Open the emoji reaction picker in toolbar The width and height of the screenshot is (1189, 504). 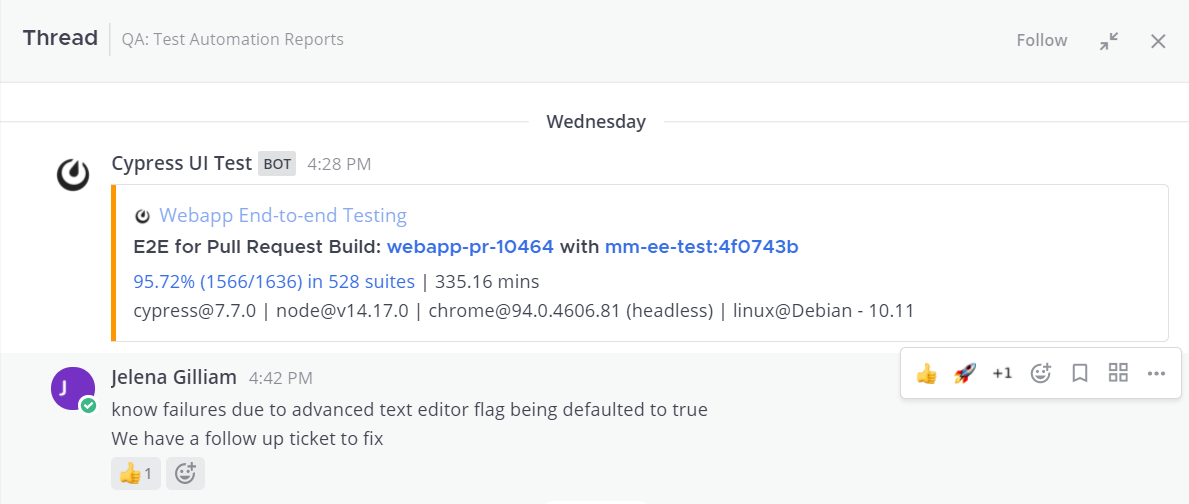pyautogui.click(x=1041, y=373)
